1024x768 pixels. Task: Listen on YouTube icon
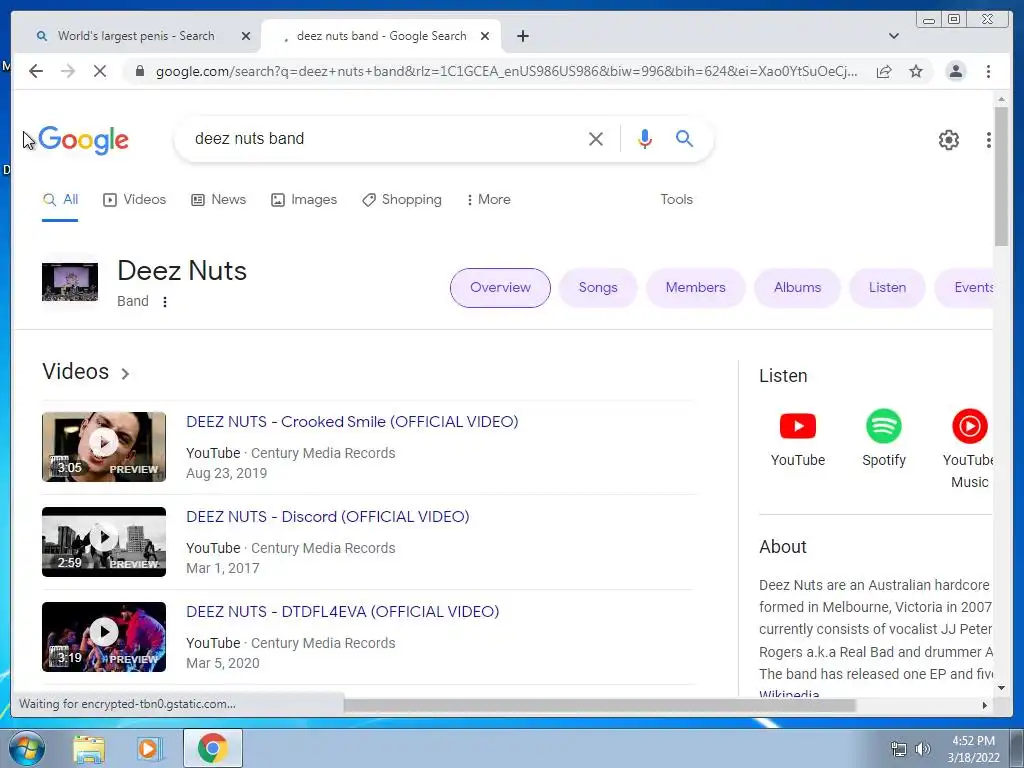pos(797,426)
